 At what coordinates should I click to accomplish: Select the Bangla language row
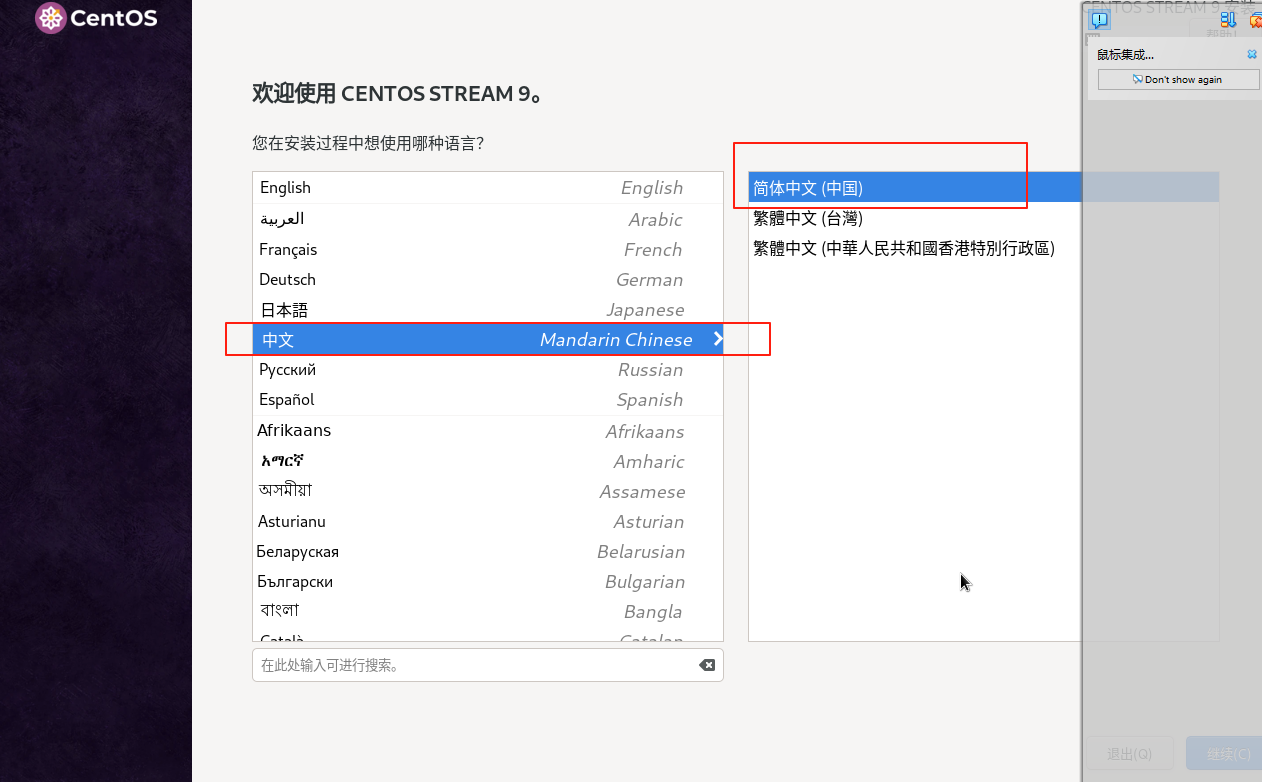pos(488,611)
